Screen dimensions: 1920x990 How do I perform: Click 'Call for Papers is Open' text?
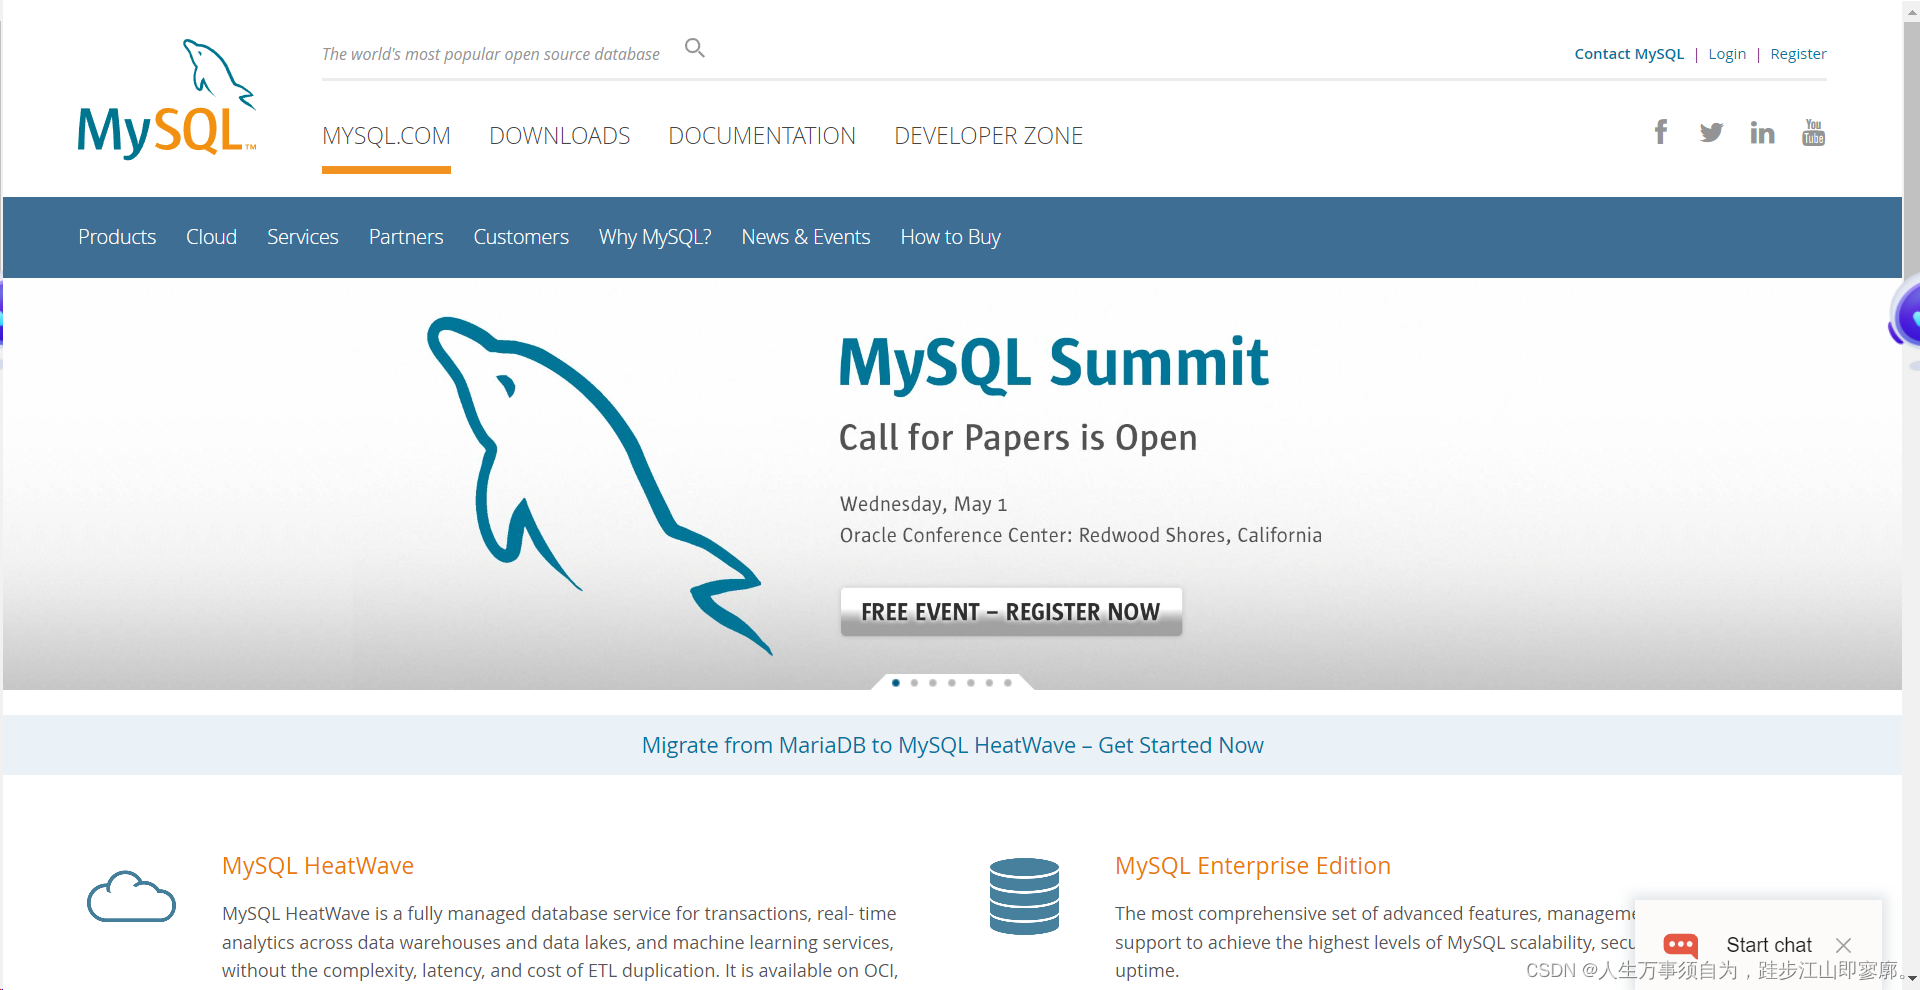(1018, 438)
